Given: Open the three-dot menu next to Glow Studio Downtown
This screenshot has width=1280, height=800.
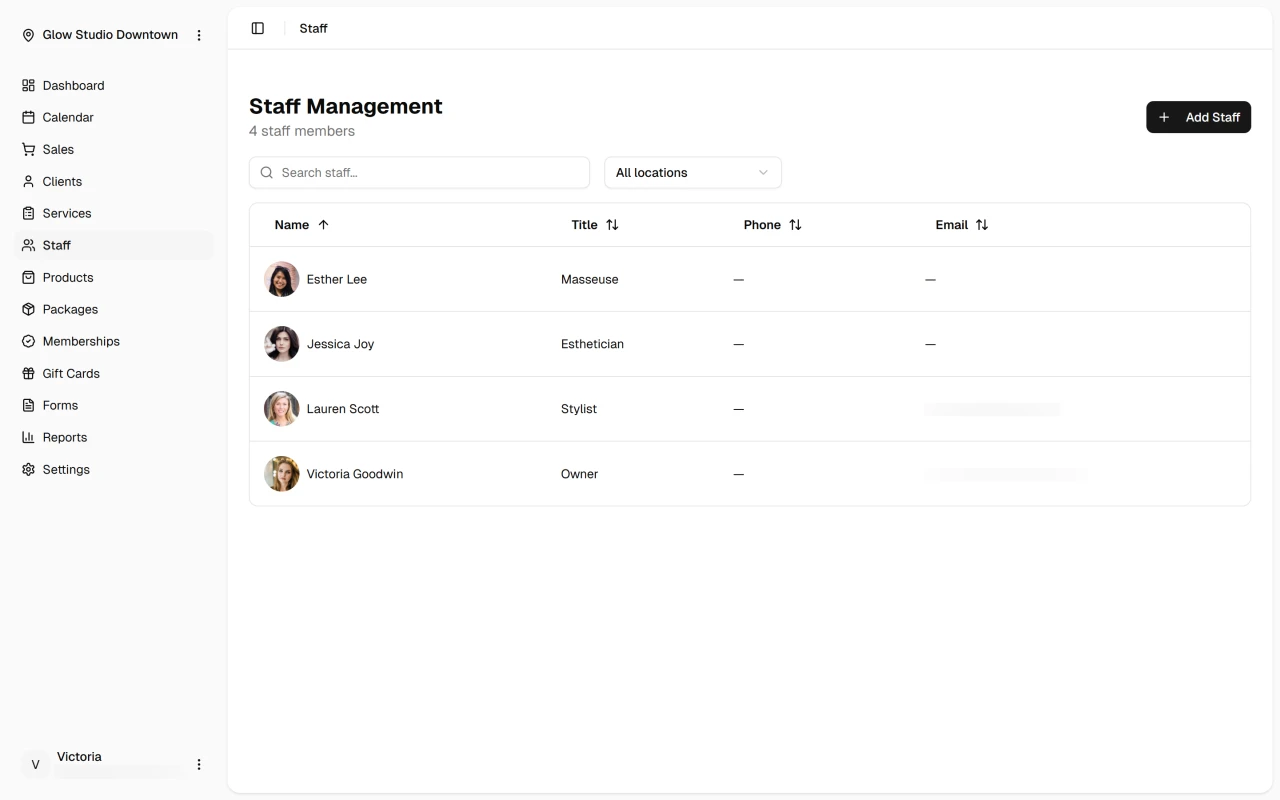Looking at the screenshot, I should [199, 35].
